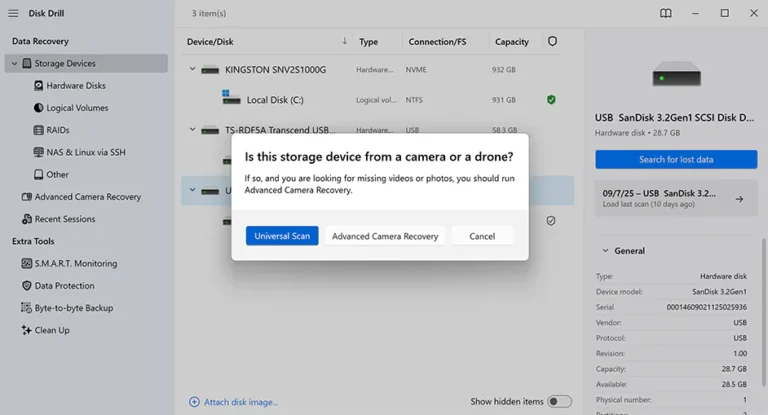The image size is (768, 415).
Task: Click the RAIDs icon
Action: pyautogui.click(x=38, y=130)
